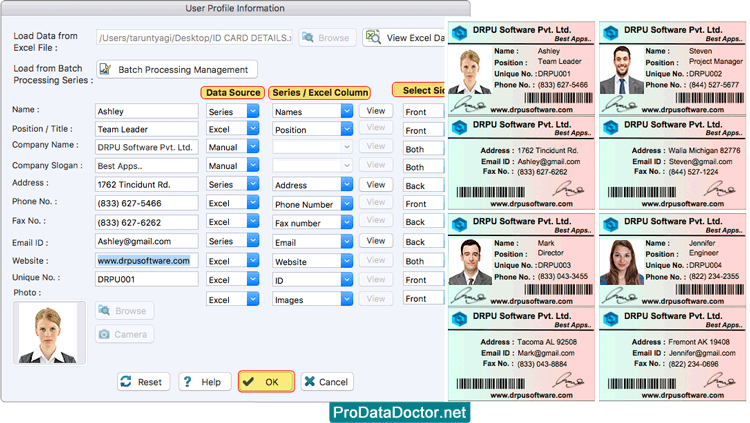Click Mark's ID card front preview
The width and height of the screenshot is (750, 423).
(521, 259)
